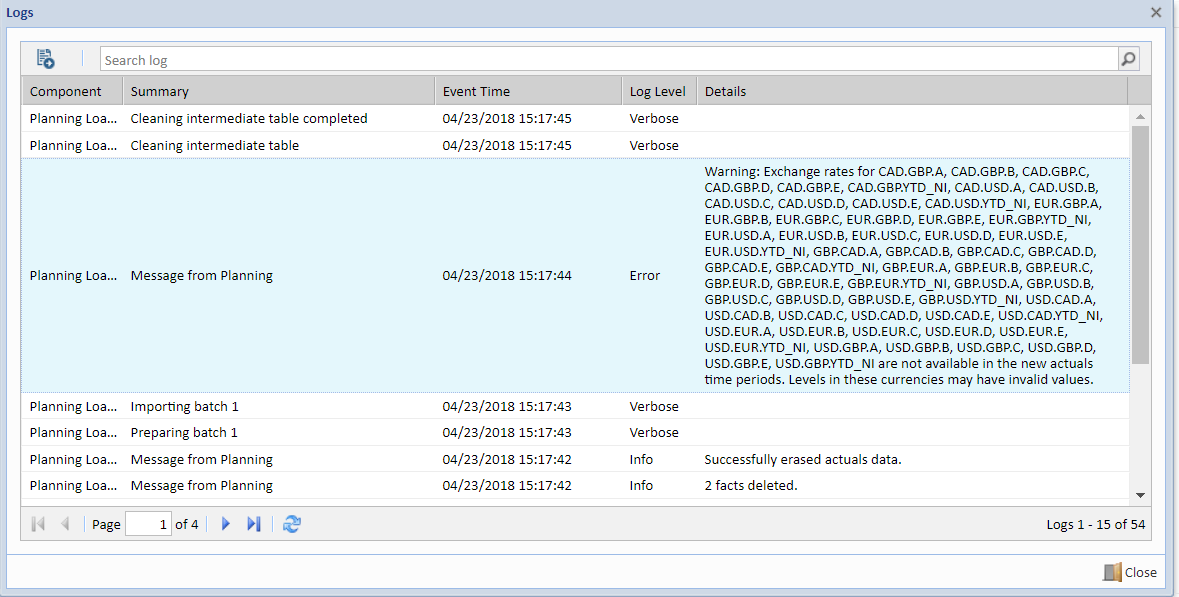Select the 'Preparing batch 1' row
Image resolution: width=1179 pixels, height=597 pixels.
point(575,432)
